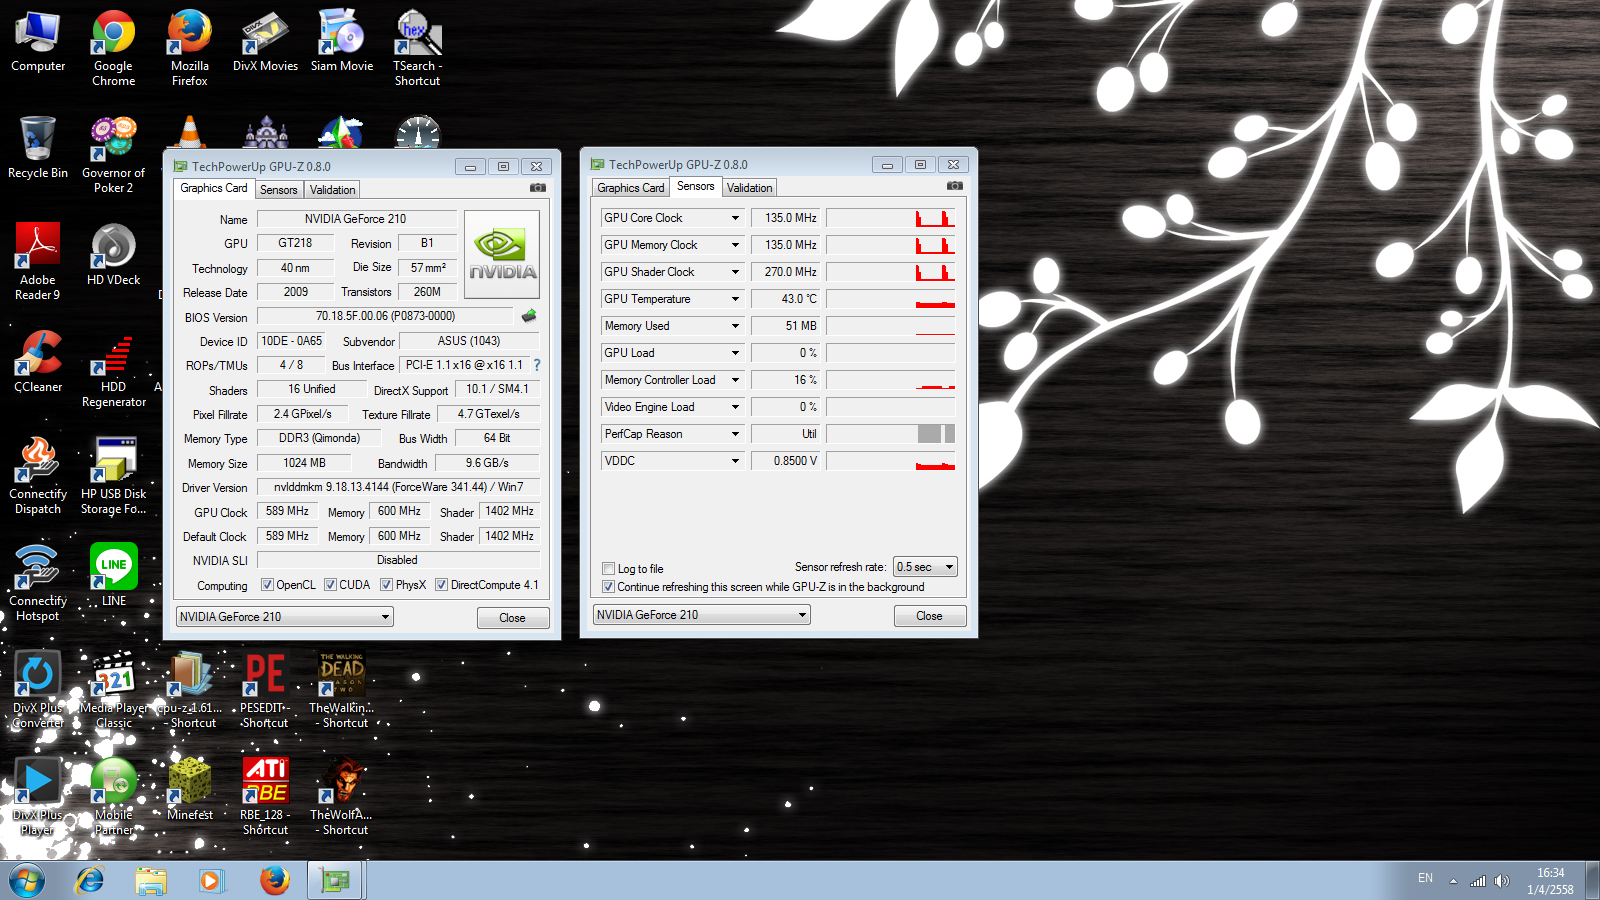Click Close in the Graphics Card window

pyautogui.click(x=513, y=618)
